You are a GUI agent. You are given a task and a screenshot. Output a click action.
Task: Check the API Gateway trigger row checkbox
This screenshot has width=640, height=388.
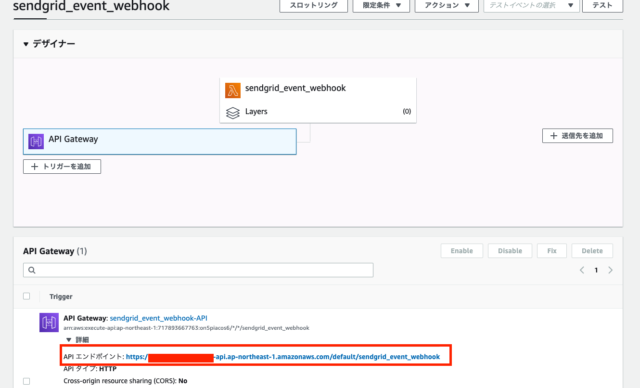(27, 381)
